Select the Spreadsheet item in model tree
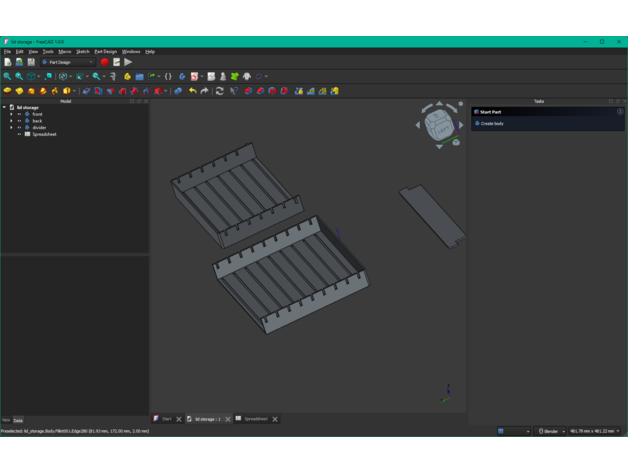Image resolution: width=628 pixels, height=472 pixels. pyautogui.click(x=44, y=134)
